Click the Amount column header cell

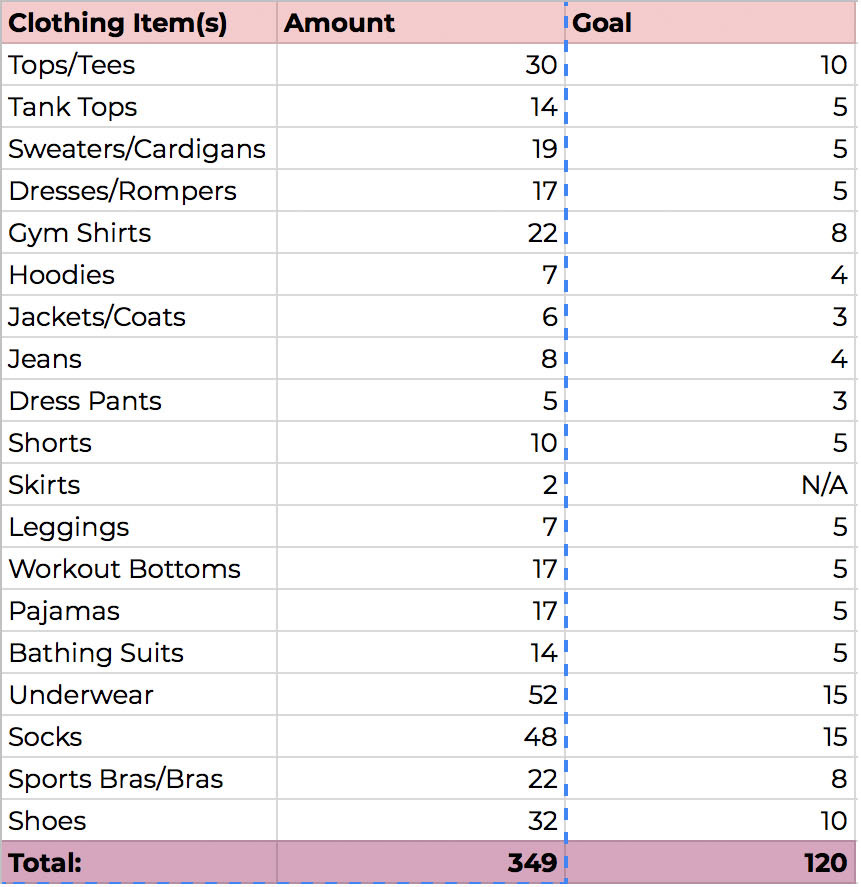click(420, 23)
